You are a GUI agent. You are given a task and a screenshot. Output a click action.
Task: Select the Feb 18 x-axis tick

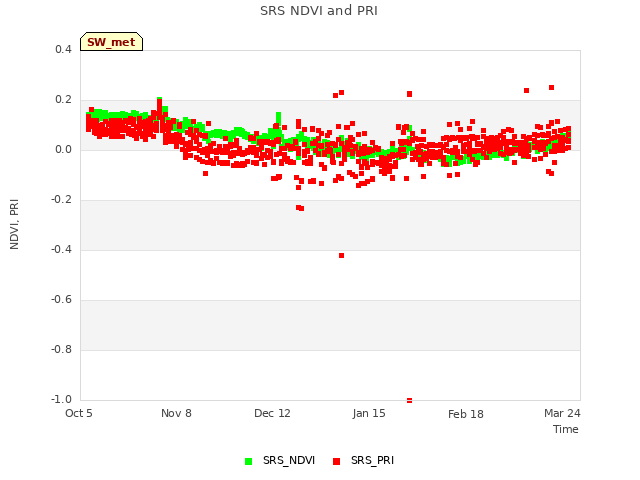466,414
